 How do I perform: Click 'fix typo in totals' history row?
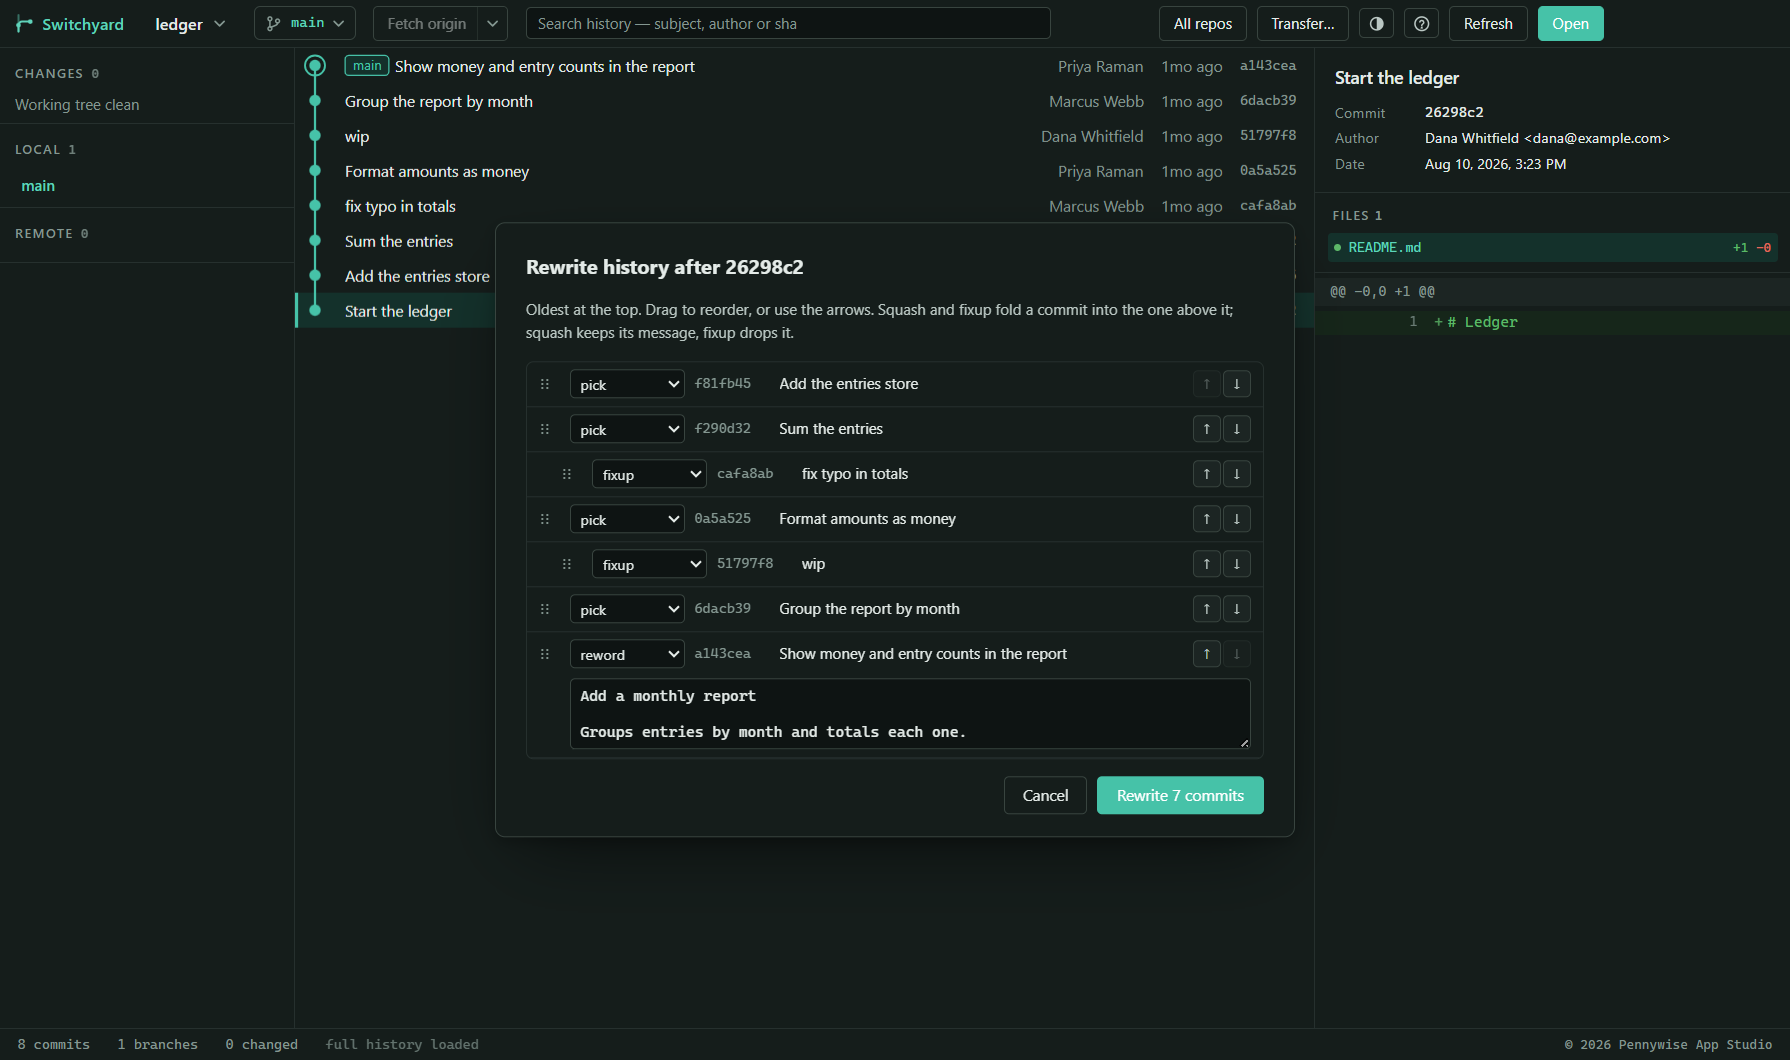tap(805, 207)
